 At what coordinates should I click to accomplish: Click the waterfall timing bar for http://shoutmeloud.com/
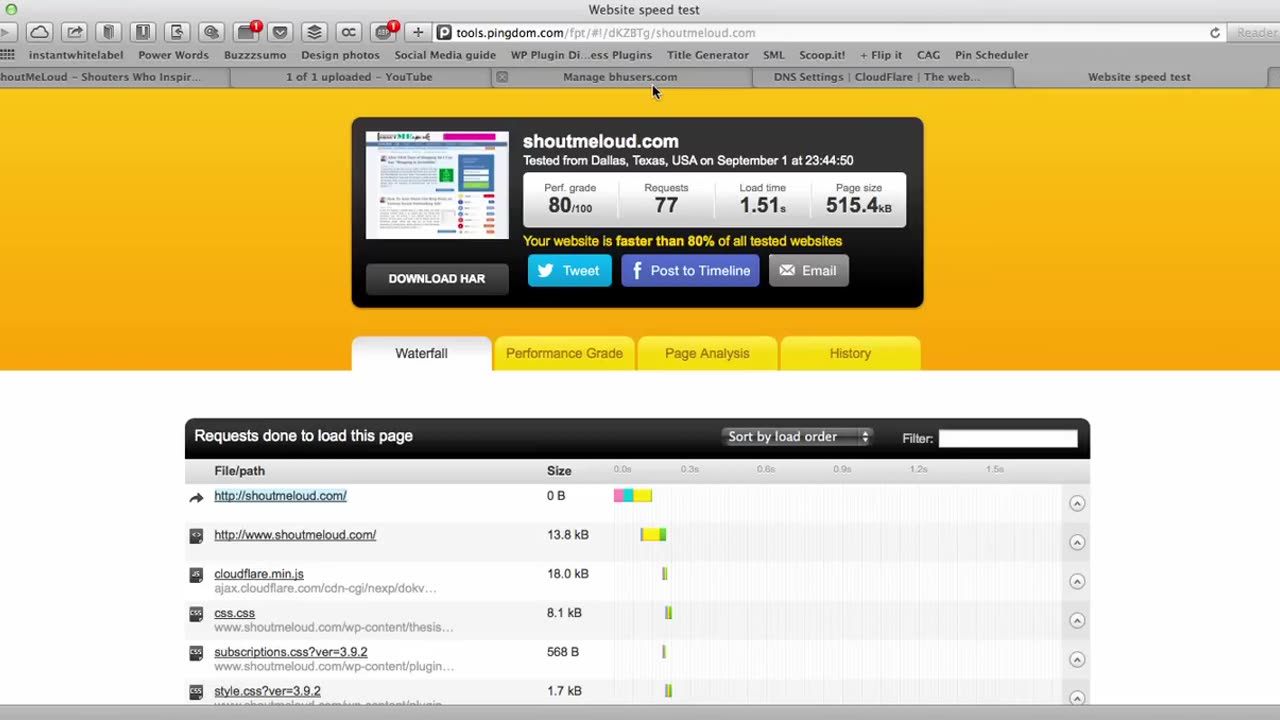pyautogui.click(x=633, y=495)
